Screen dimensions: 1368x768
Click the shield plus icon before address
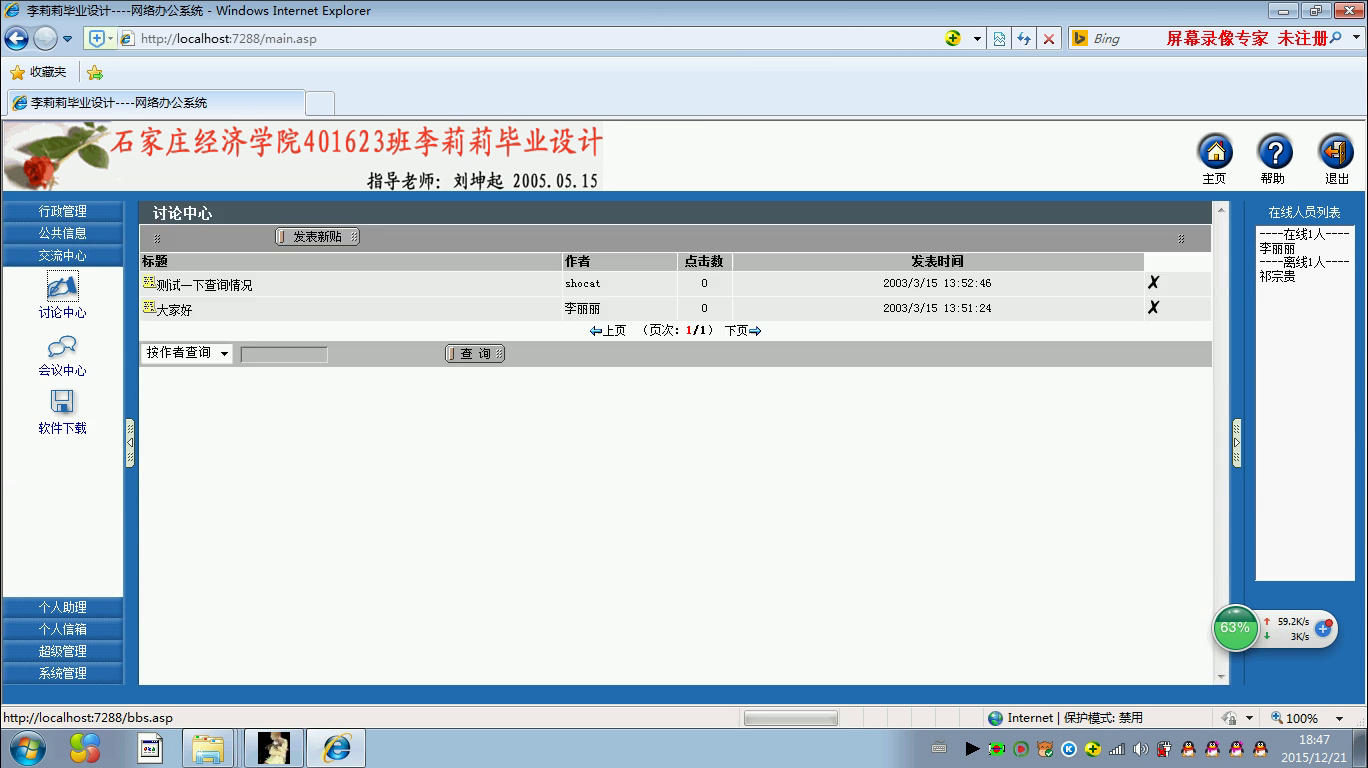(x=97, y=39)
